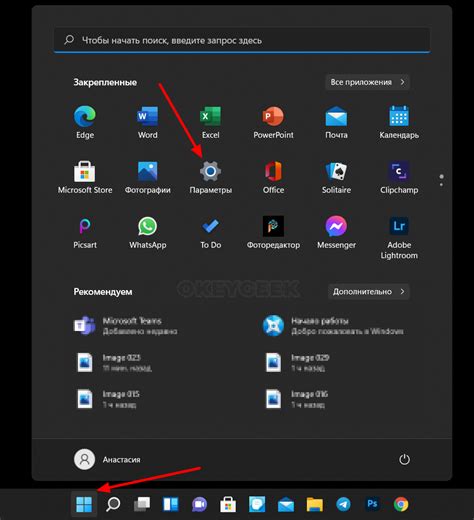The height and width of the screenshot is (520, 474).
Task: Open taskbar Search magnifier
Action: click(x=113, y=504)
